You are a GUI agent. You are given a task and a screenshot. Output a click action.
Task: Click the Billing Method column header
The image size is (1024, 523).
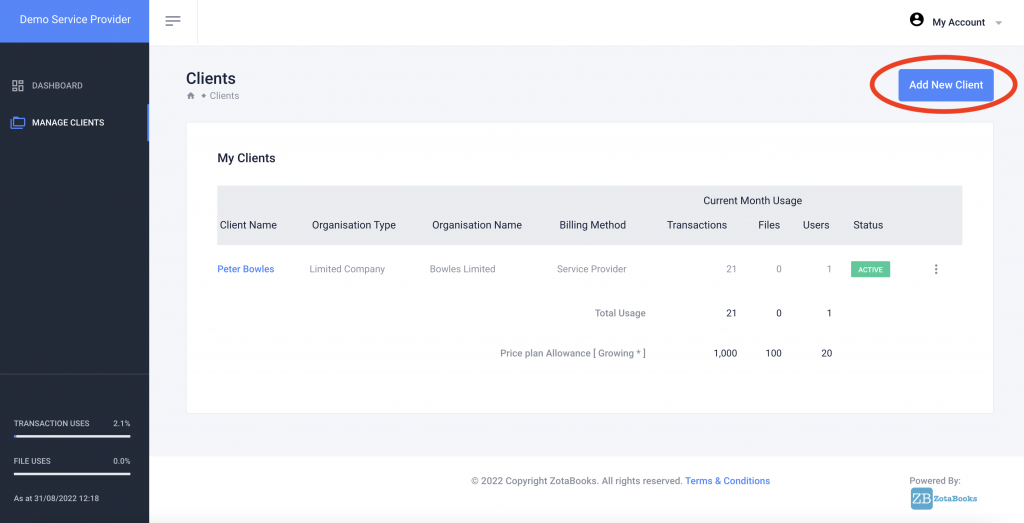point(592,225)
